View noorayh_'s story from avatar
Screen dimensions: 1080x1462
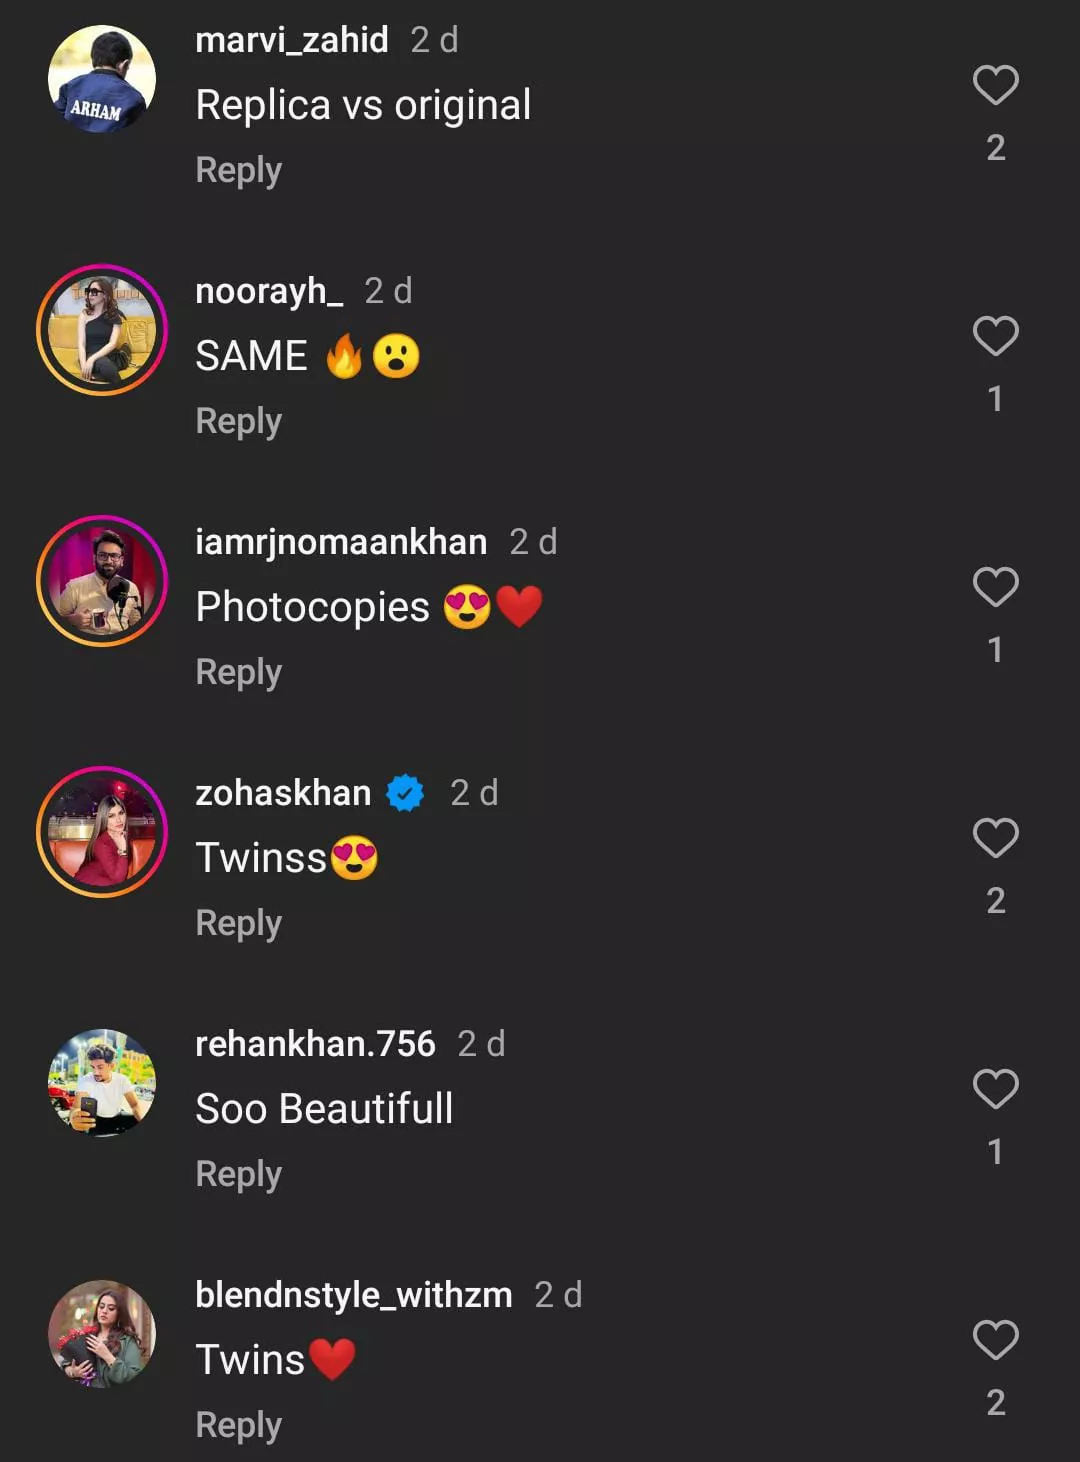(x=102, y=330)
